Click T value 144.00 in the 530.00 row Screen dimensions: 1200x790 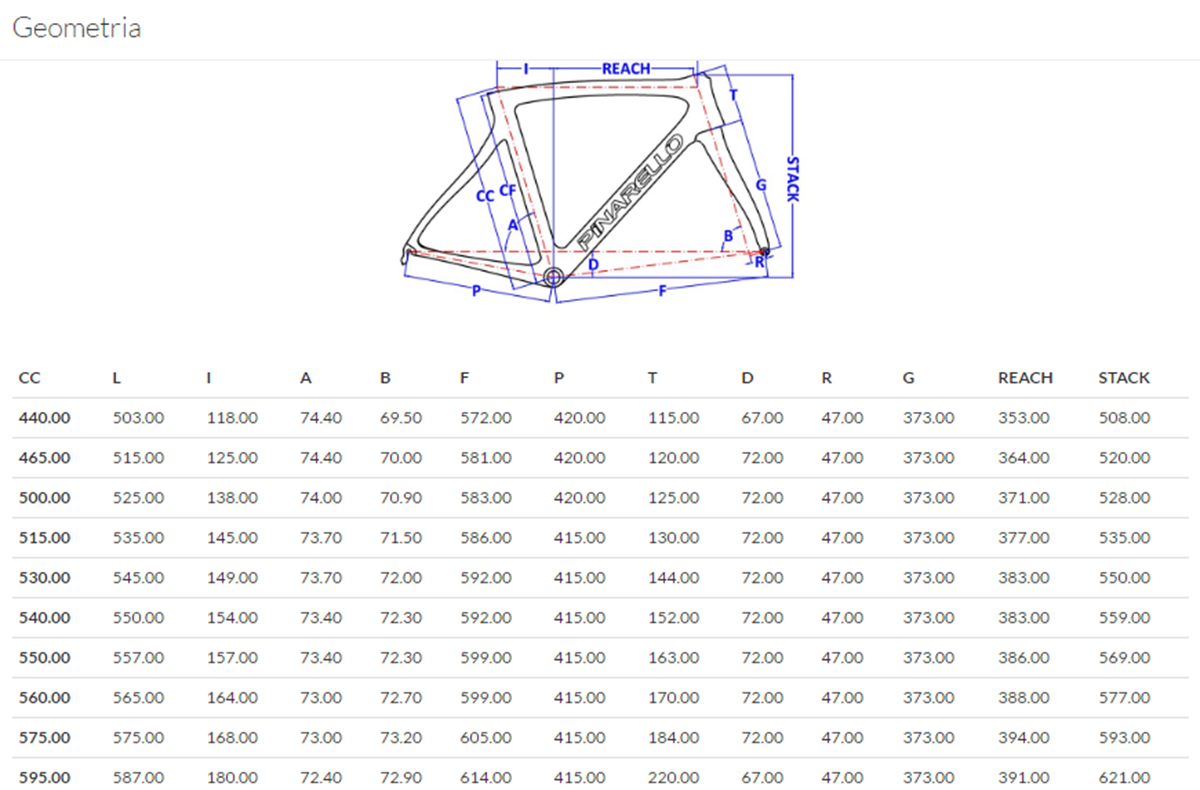coord(674,578)
